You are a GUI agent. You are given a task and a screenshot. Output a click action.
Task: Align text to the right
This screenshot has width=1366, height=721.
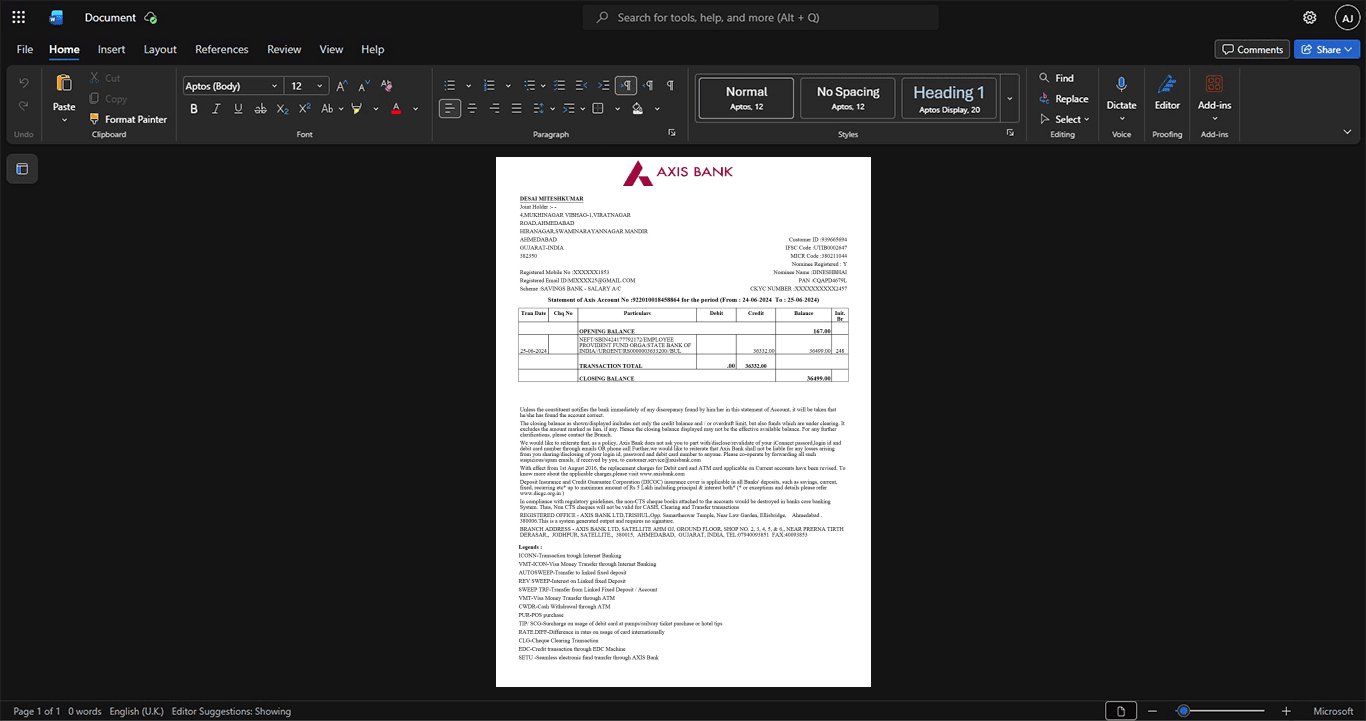(494, 108)
